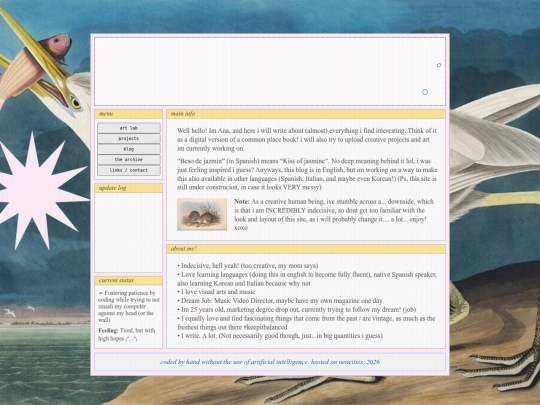540x405 pixels.
Task: Go to the blog page
Action: (x=128, y=149)
